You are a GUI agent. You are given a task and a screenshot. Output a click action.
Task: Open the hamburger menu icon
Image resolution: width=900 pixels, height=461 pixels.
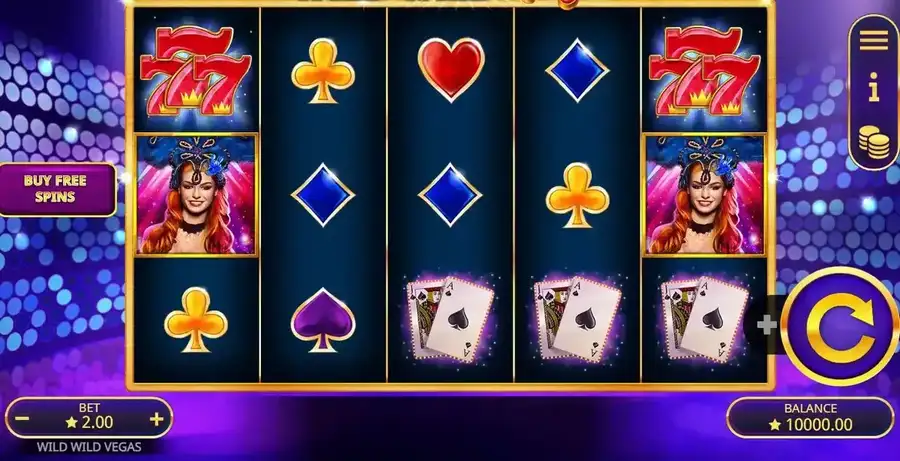click(874, 40)
